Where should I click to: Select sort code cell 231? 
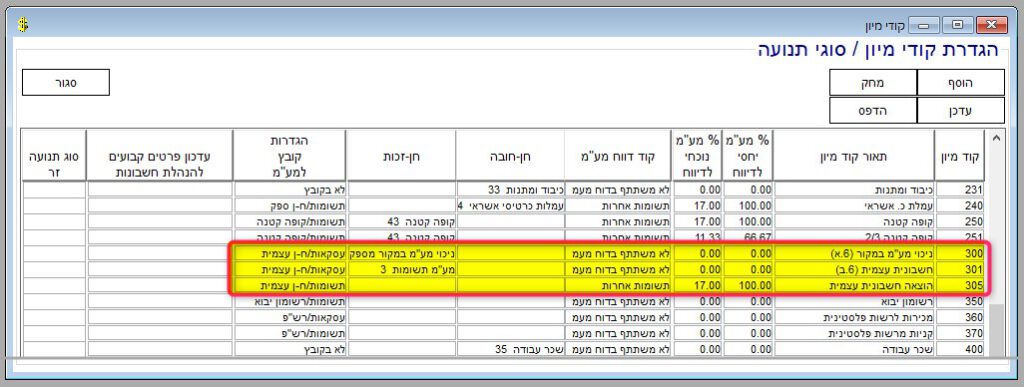tap(959, 190)
